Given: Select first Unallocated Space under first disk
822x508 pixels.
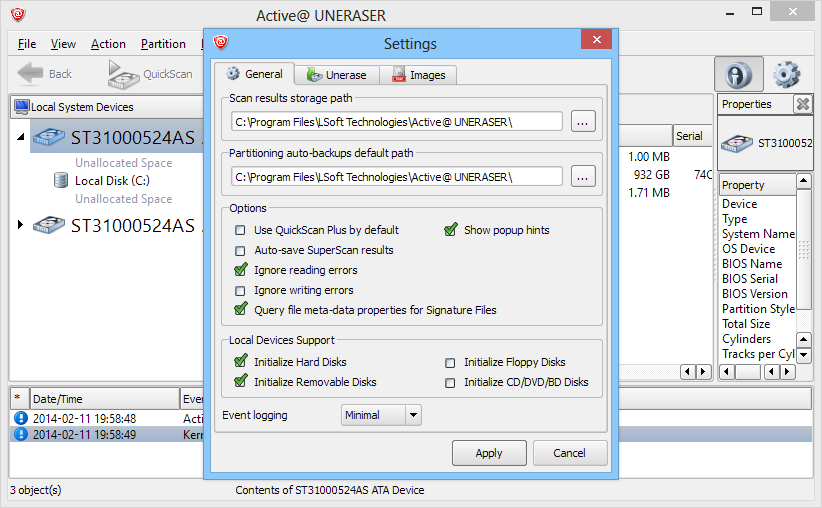Looking at the screenshot, I should 123,163.
